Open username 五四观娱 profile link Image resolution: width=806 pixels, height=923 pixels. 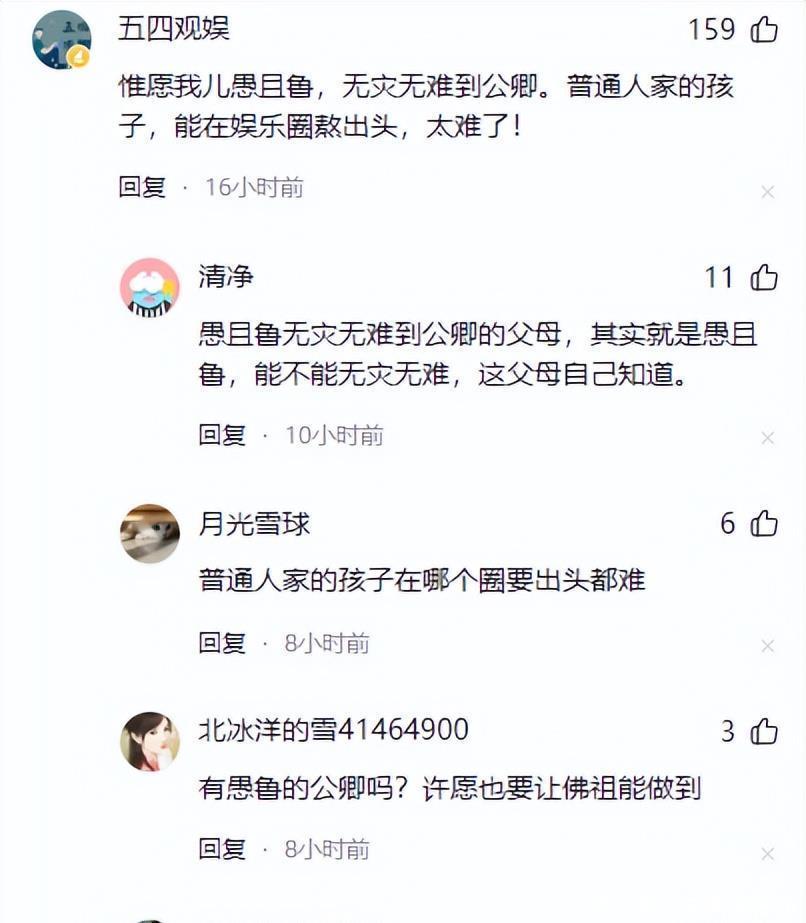(174, 28)
